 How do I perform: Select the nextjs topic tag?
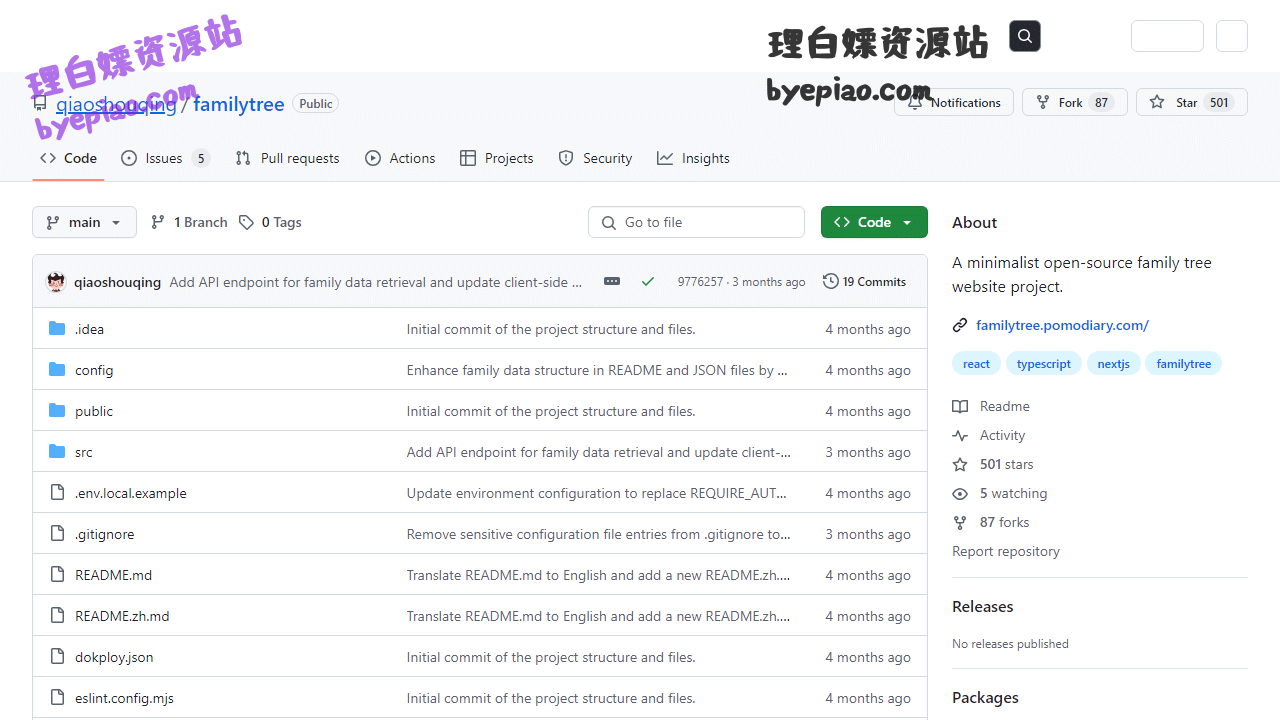pyautogui.click(x=1113, y=364)
